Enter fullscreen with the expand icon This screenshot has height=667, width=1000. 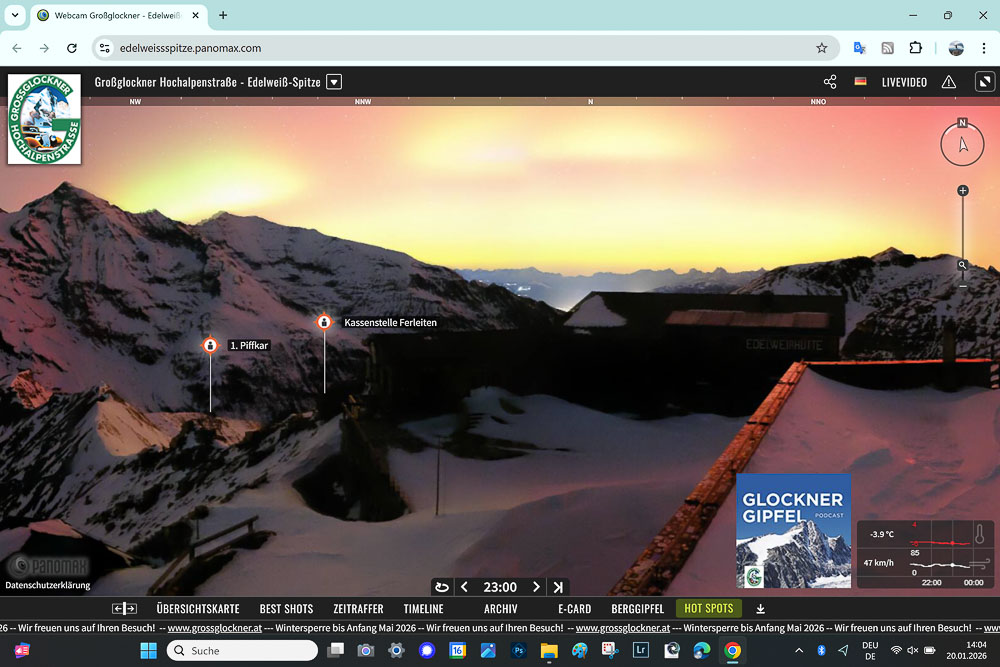984,82
